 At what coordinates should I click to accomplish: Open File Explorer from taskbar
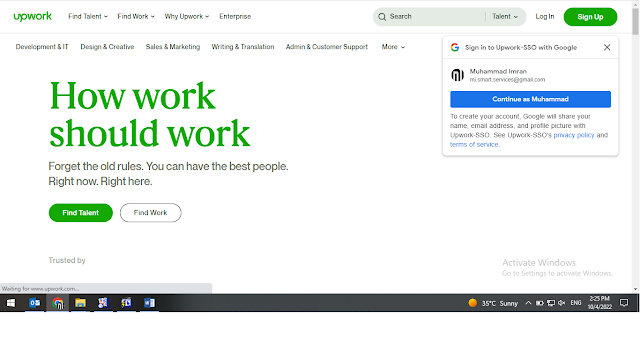click(80, 303)
